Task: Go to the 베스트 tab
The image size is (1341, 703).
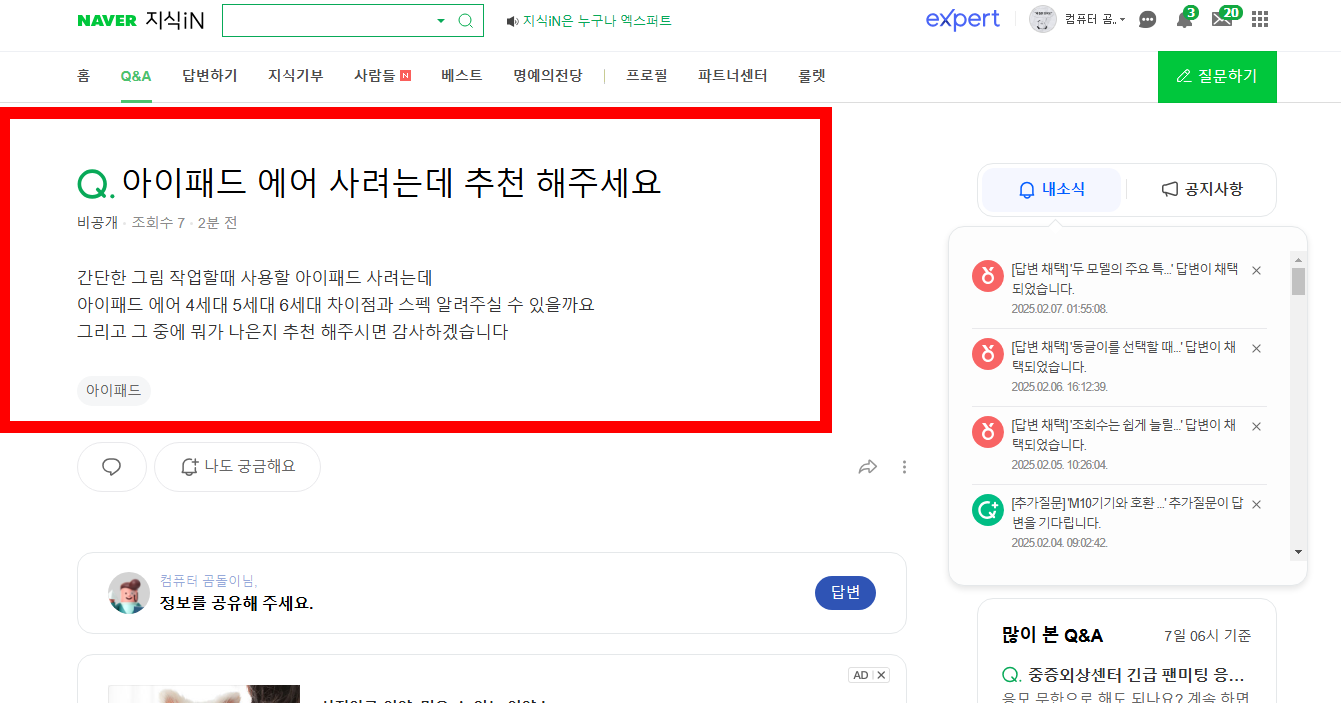Action: click(x=462, y=76)
